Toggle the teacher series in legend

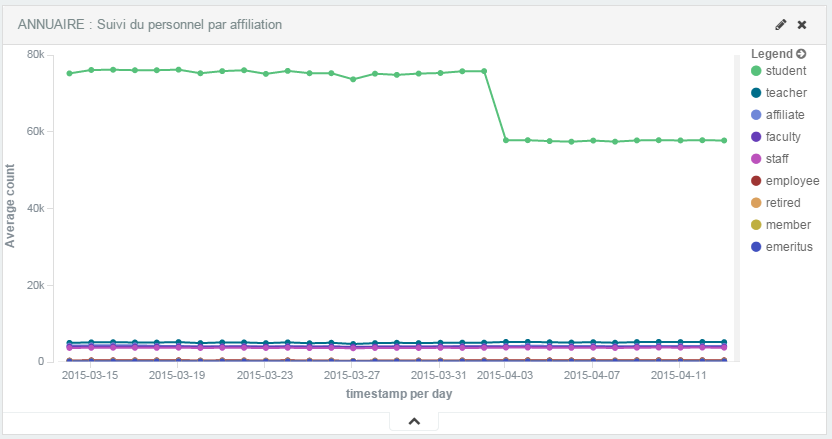click(786, 93)
